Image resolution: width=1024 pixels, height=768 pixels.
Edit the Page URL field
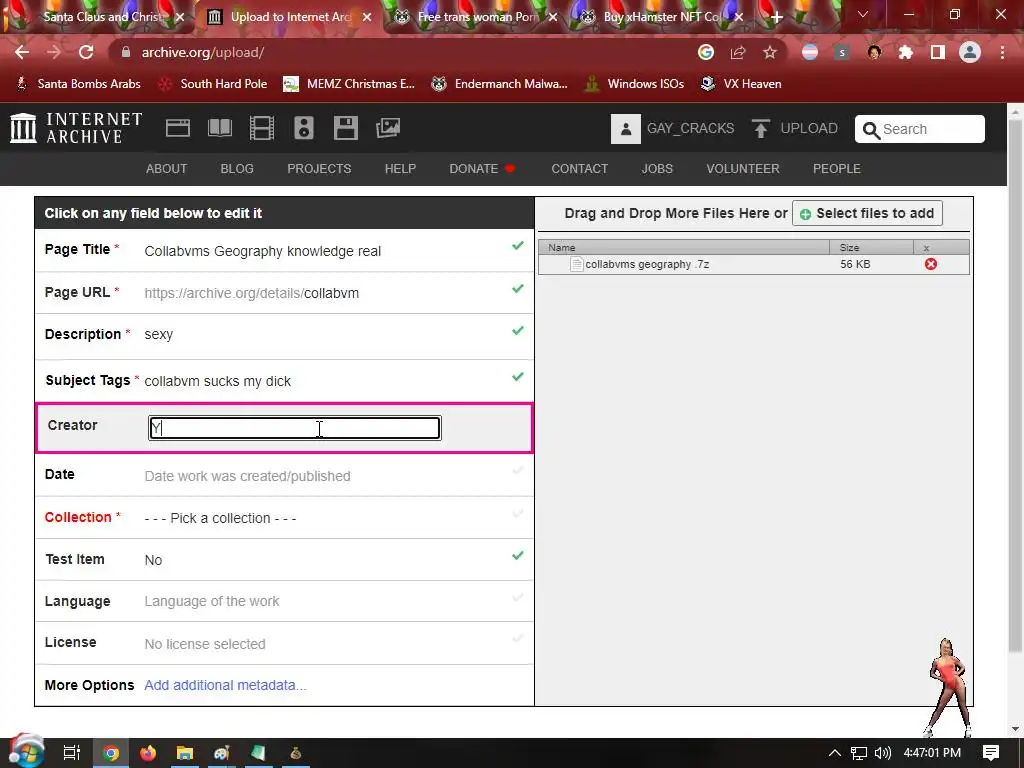coord(284,293)
